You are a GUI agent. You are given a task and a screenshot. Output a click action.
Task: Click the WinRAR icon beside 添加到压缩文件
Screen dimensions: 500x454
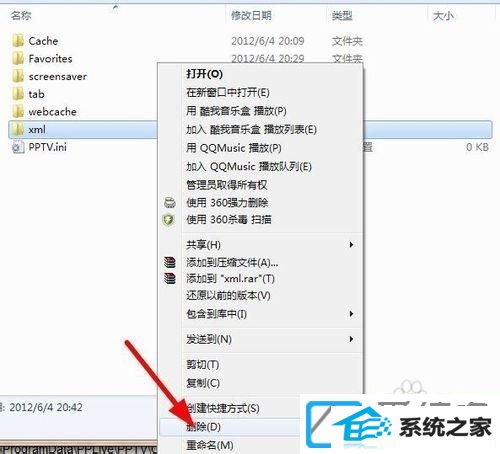point(170,263)
